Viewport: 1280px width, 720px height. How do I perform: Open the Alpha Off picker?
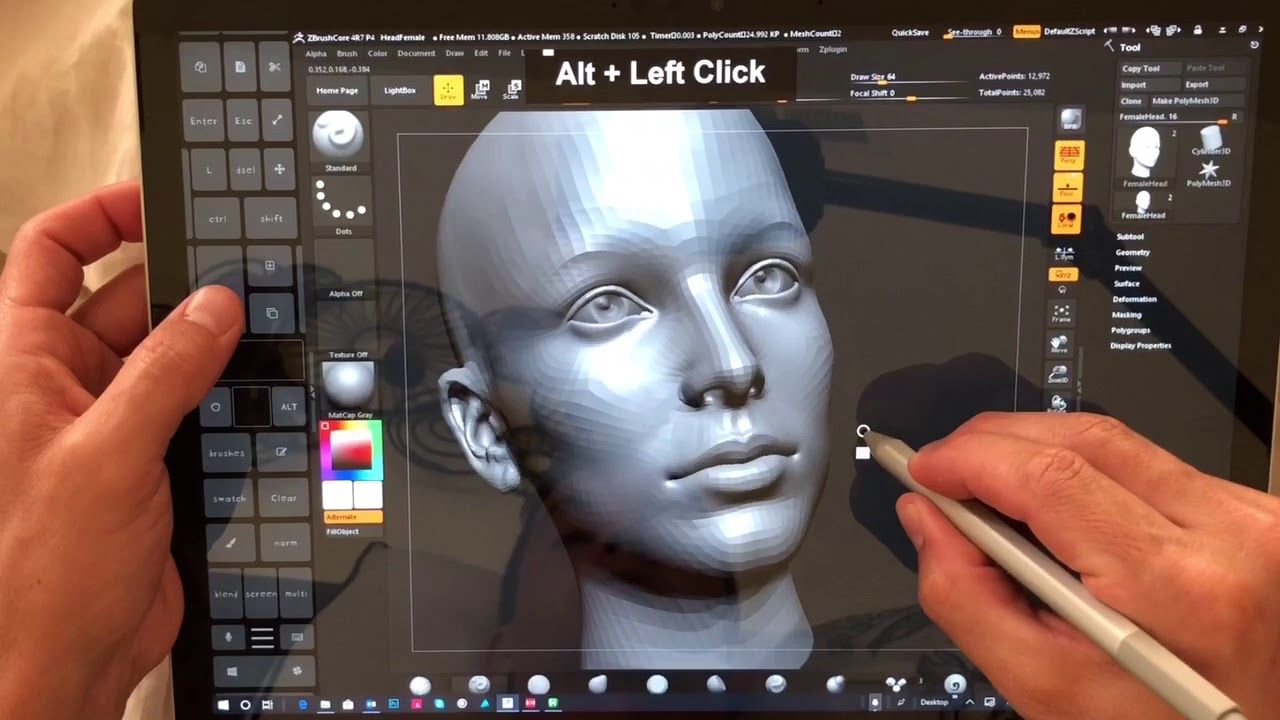(x=345, y=270)
